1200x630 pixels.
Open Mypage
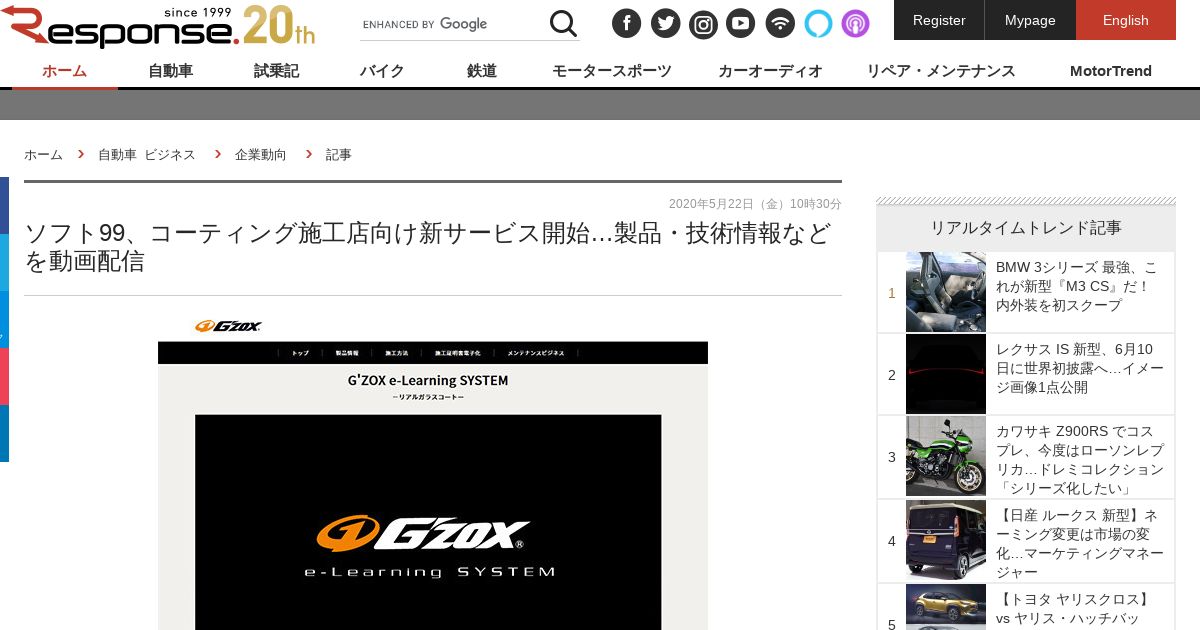(1030, 20)
